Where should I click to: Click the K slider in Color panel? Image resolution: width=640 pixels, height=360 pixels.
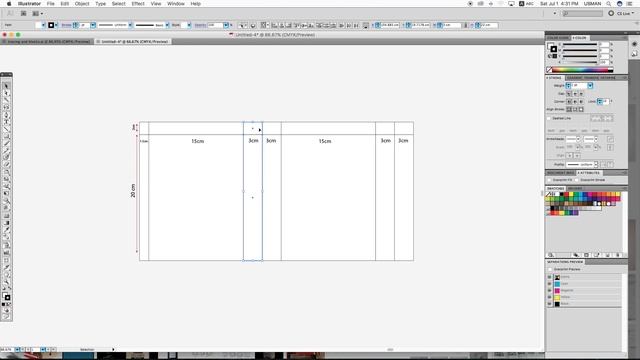click(580, 62)
